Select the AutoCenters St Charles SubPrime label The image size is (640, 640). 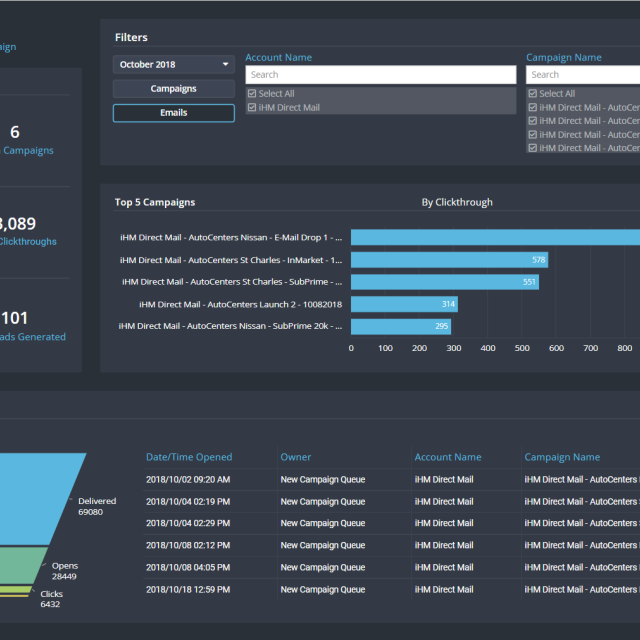tap(232, 282)
